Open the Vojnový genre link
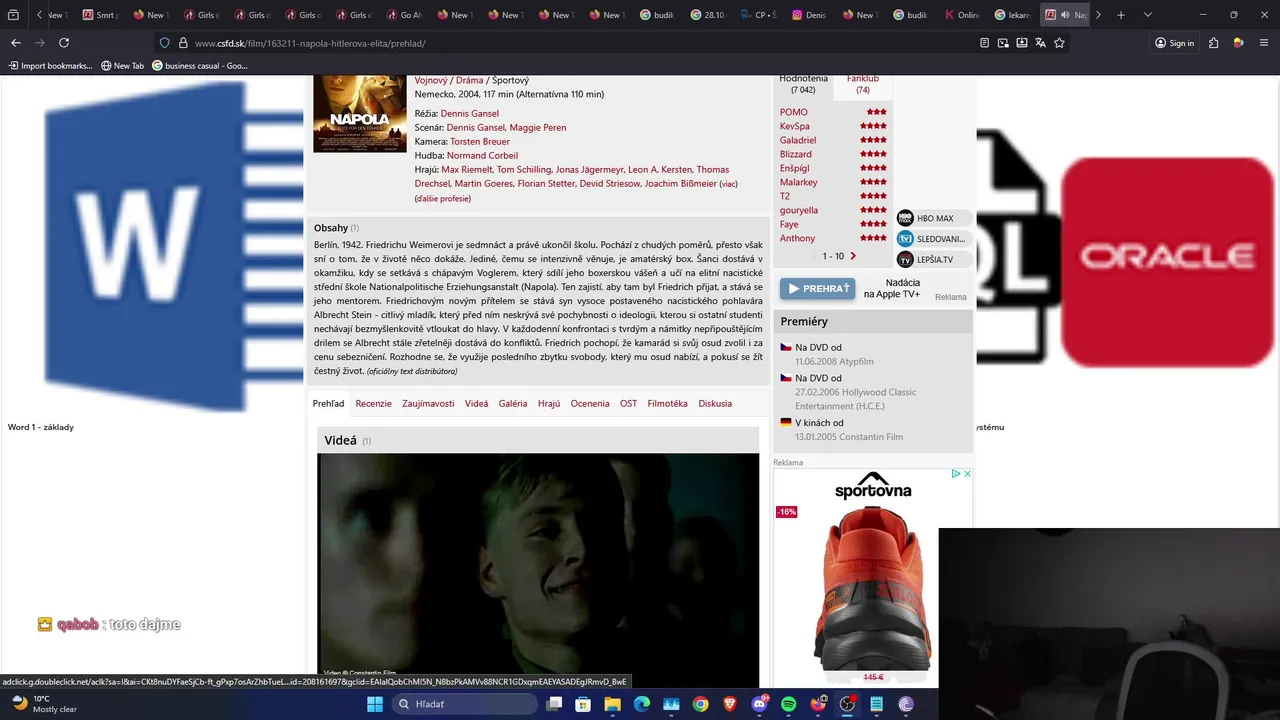The height and width of the screenshot is (720, 1280). [x=430, y=80]
